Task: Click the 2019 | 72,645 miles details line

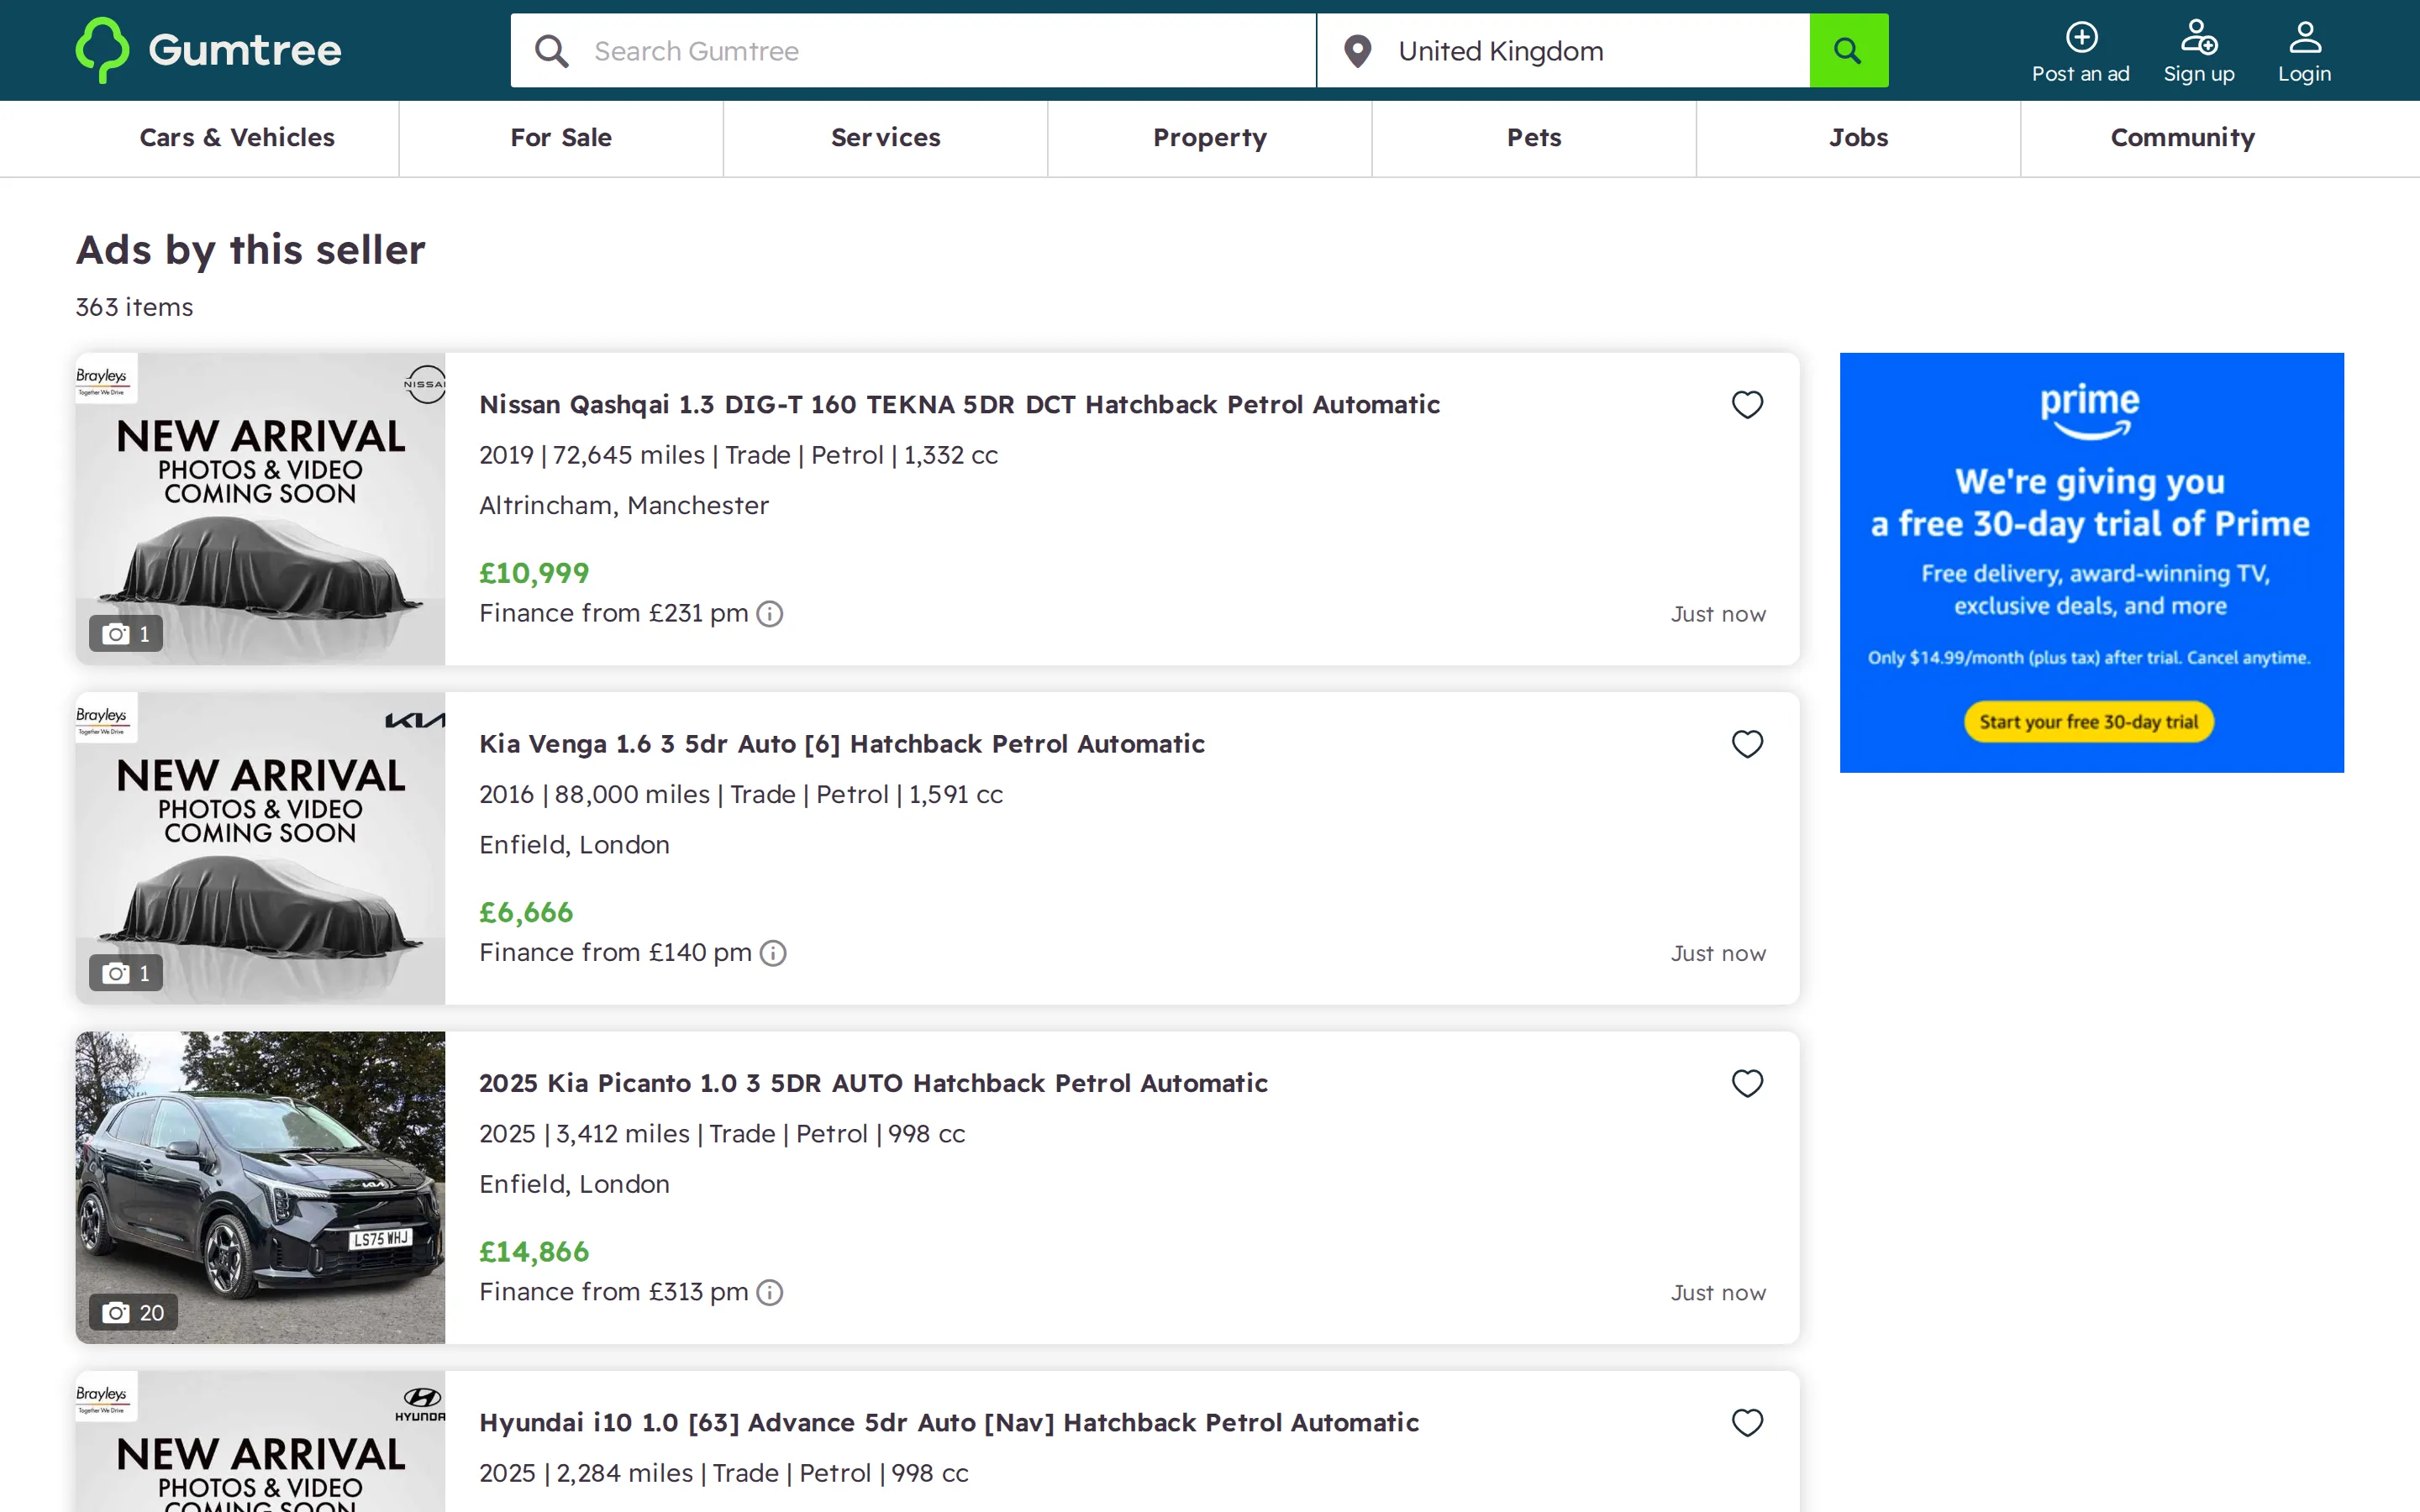Action: point(738,456)
